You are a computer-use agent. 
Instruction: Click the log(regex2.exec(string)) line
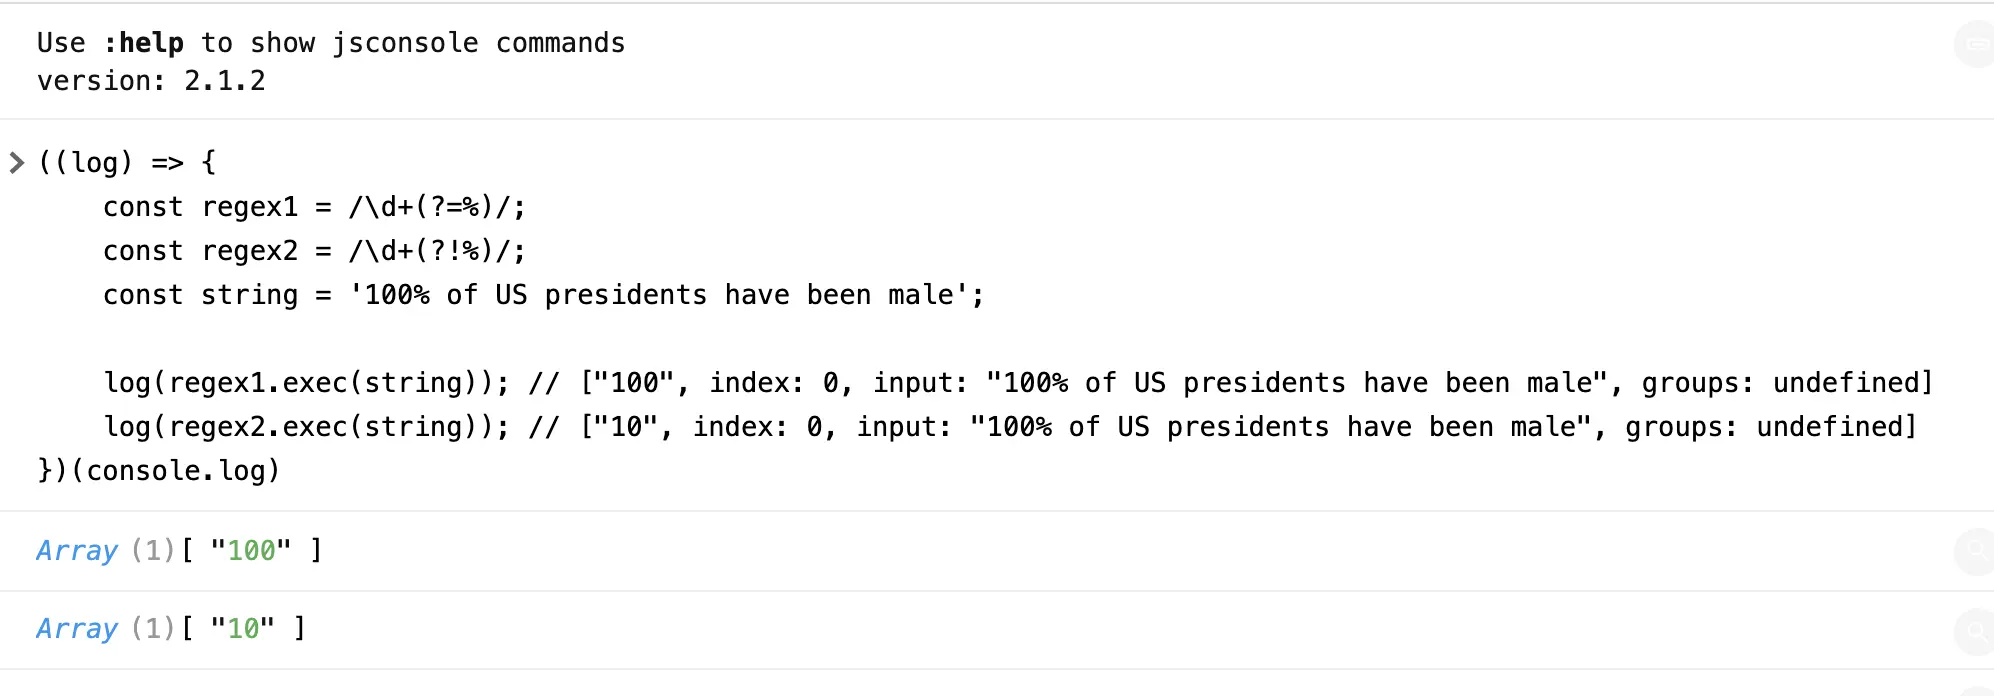1010,427
